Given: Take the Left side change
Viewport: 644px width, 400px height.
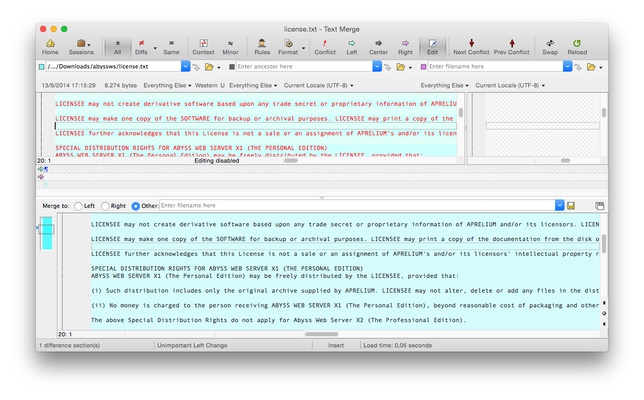Looking at the screenshot, I should tap(352, 47).
